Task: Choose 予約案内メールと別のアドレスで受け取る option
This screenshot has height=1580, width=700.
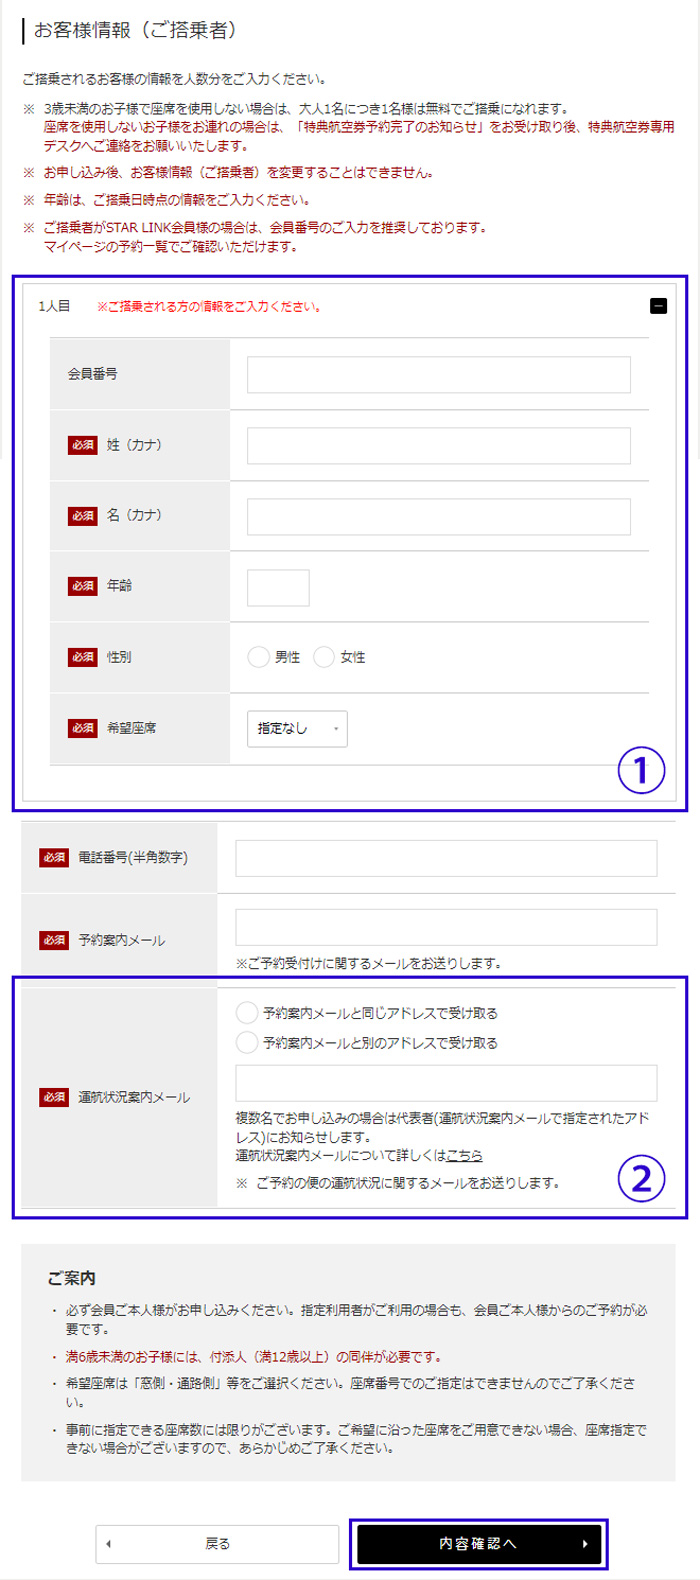Action: click(246, 1043)
